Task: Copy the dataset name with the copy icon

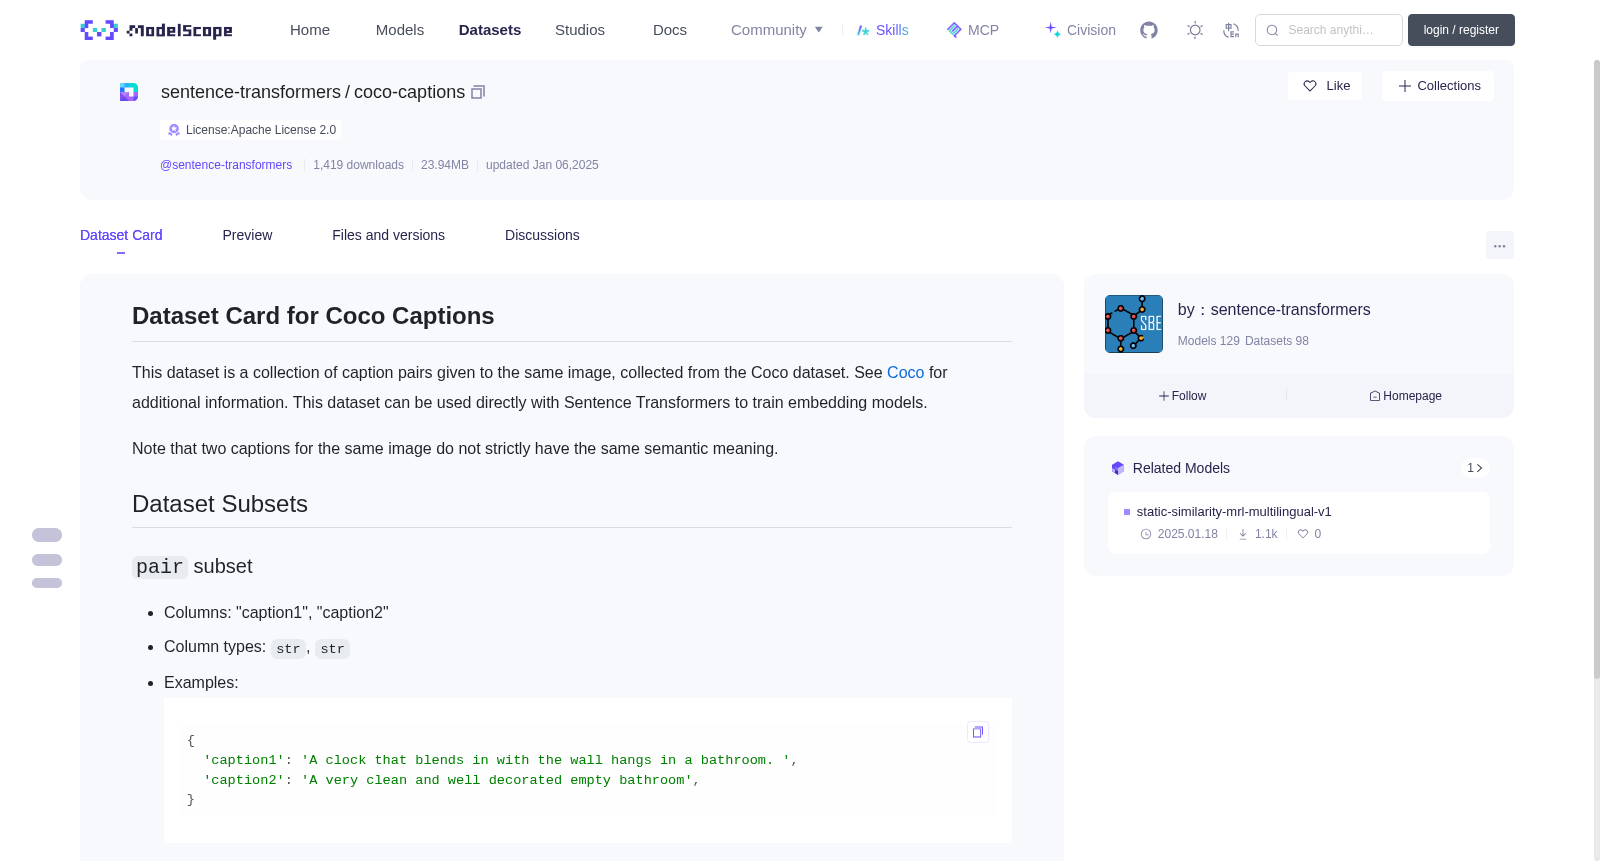Action: click(x=478, y=92)
